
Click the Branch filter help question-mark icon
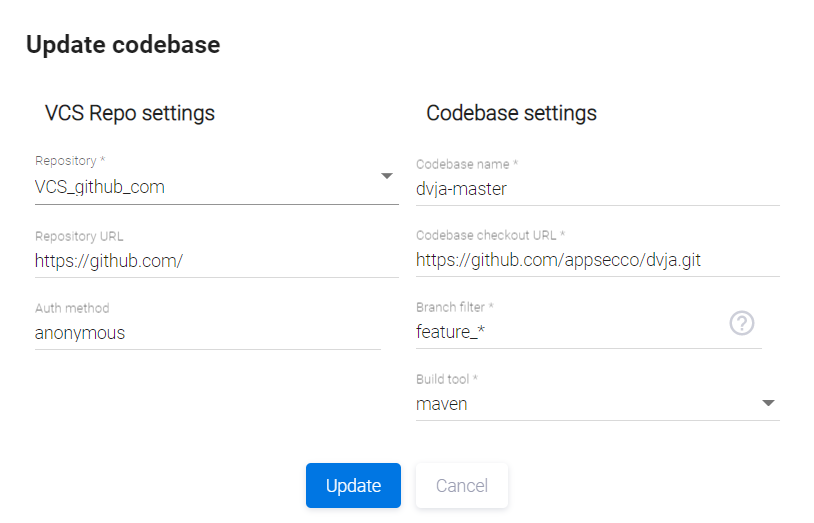(741, 323)
